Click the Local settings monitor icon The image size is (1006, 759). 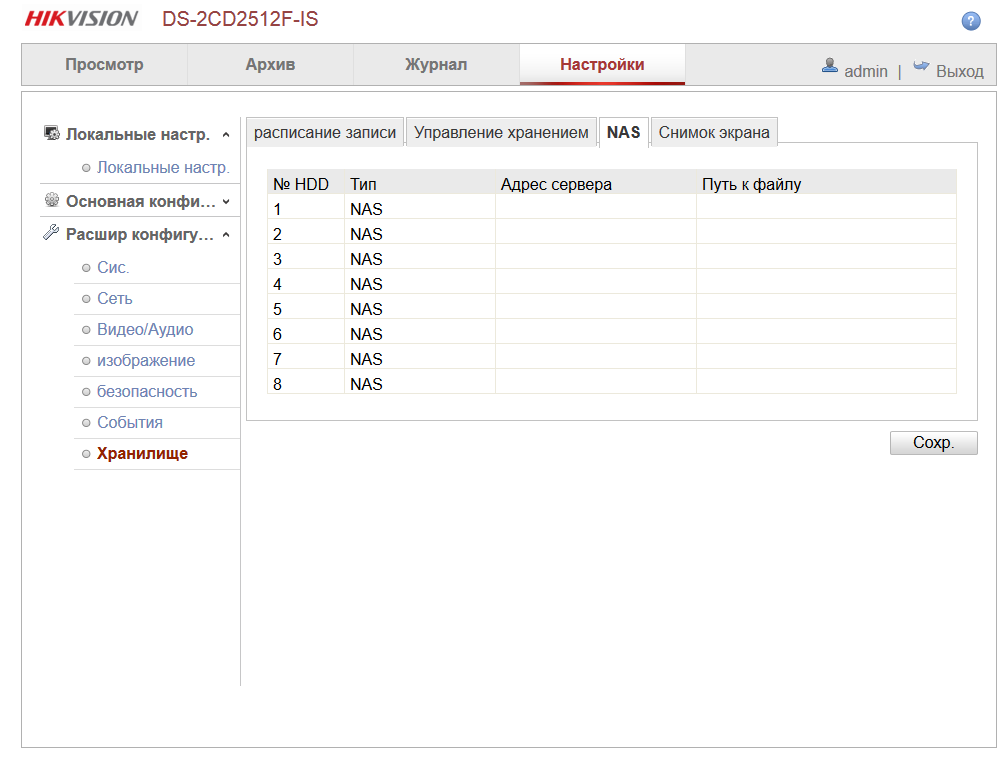pos(52,133)
